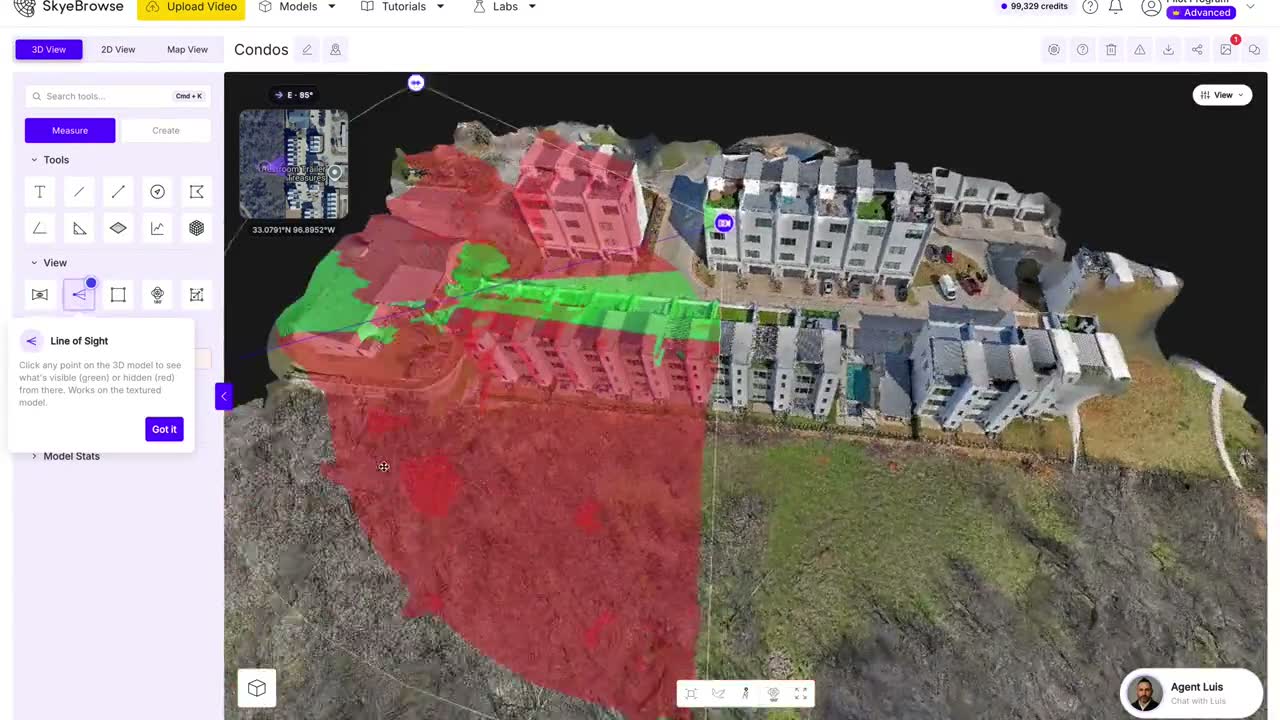The height and width of the screenshot is (720, 1280).
Task: Fit model to frame in bottom toolbar
Action: click(691, 694)
